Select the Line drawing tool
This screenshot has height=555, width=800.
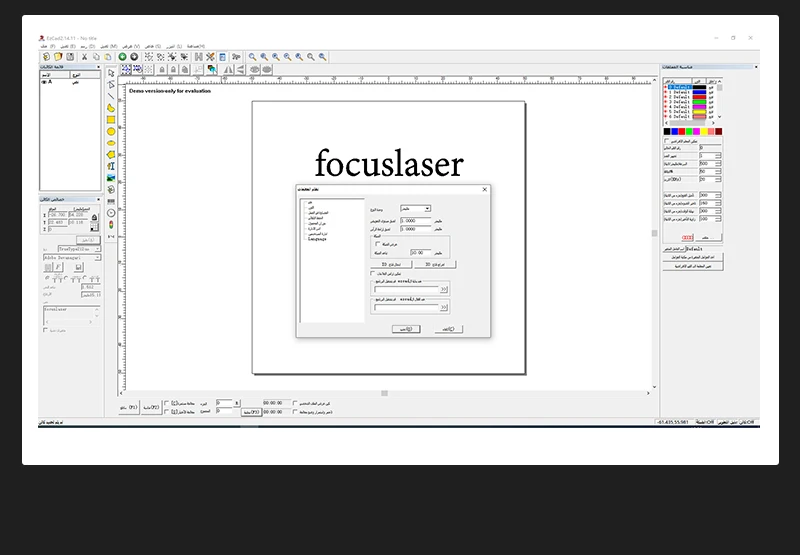coord(111,96)
